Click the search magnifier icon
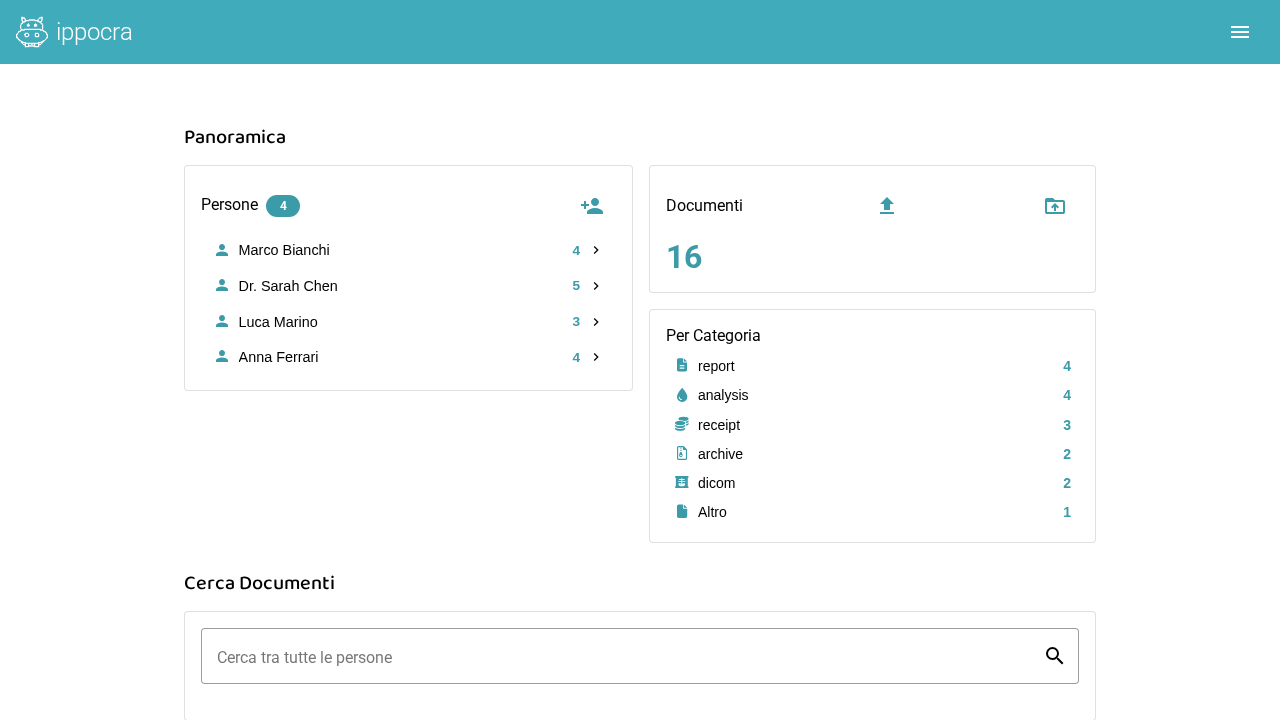 point(1054,656)
